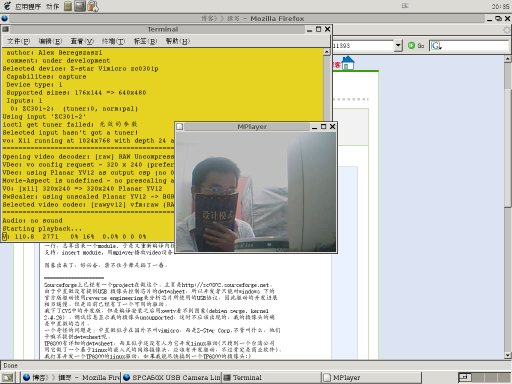Switch to the MPlayer taskbar button

pyautogui.click(x=371, y=377)
